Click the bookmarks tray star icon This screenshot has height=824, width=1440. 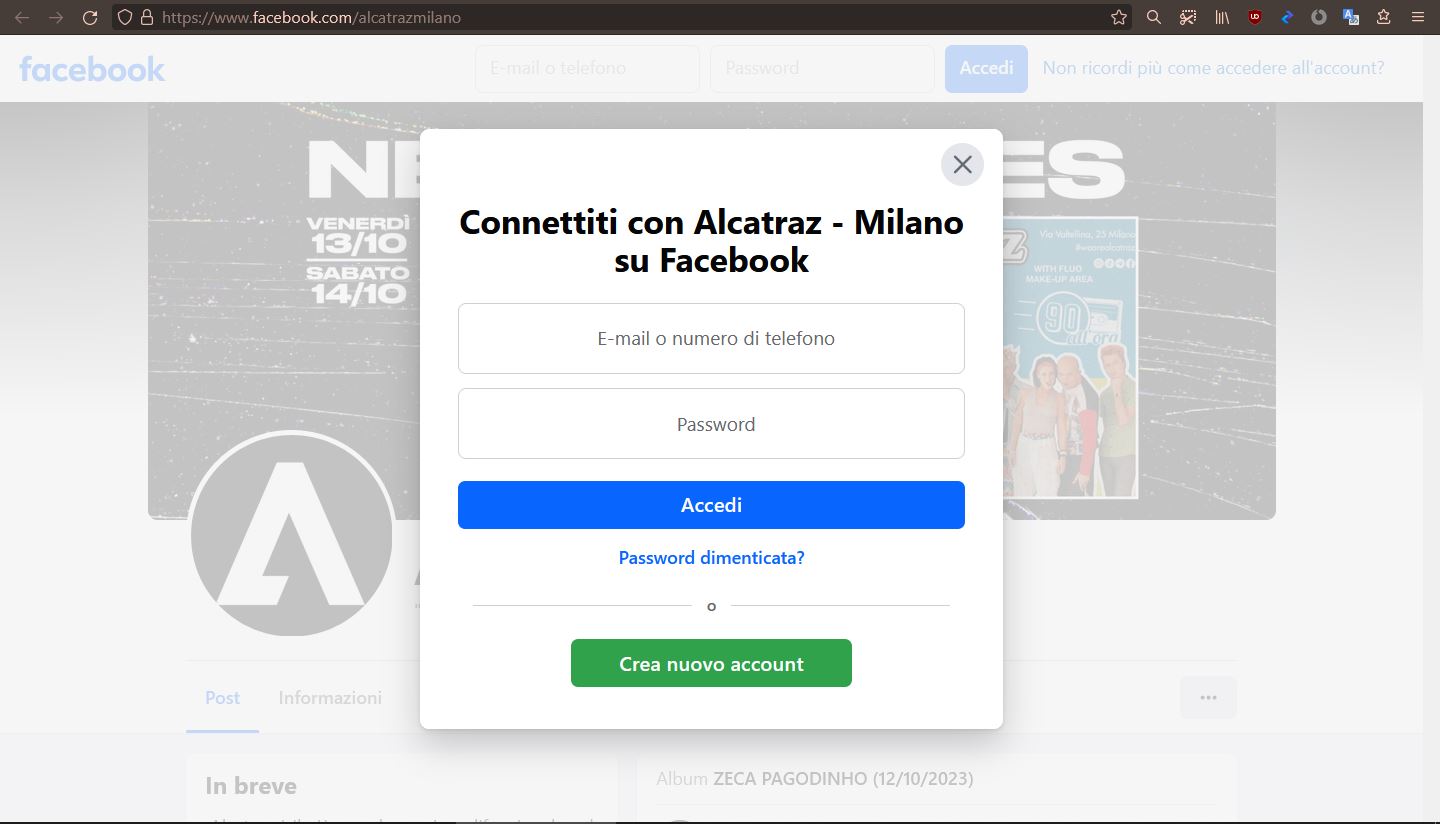[x=1384, y=17]
